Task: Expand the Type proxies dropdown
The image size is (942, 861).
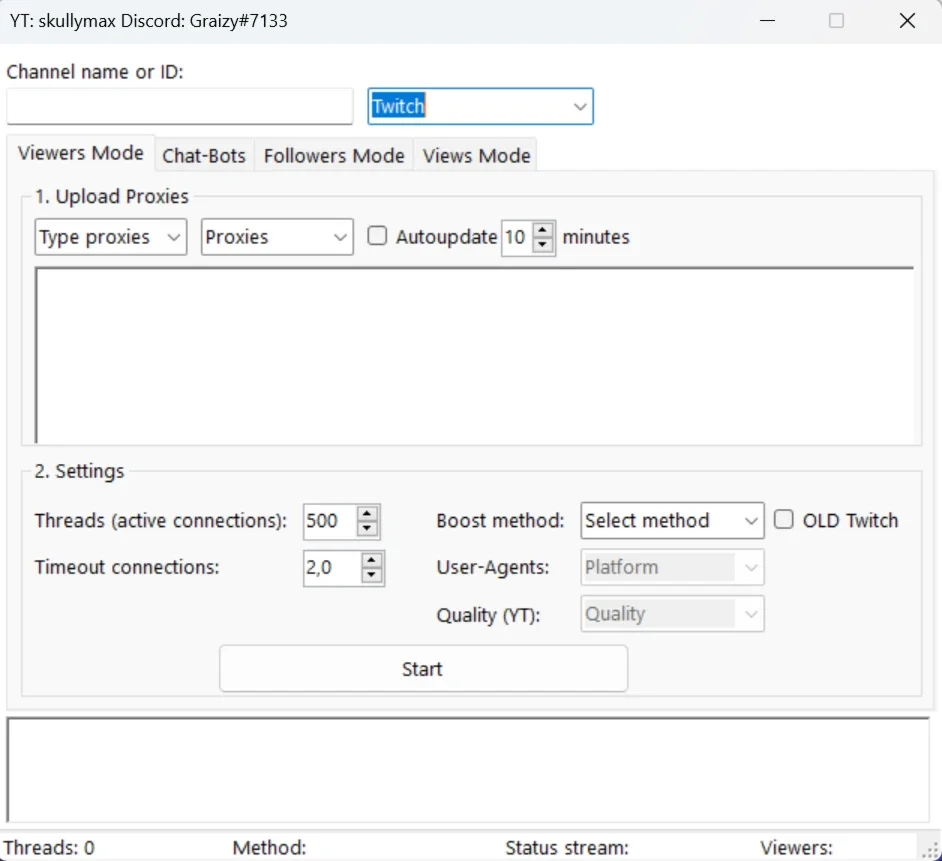Action: pyautogui.click(x=111, y=237)
